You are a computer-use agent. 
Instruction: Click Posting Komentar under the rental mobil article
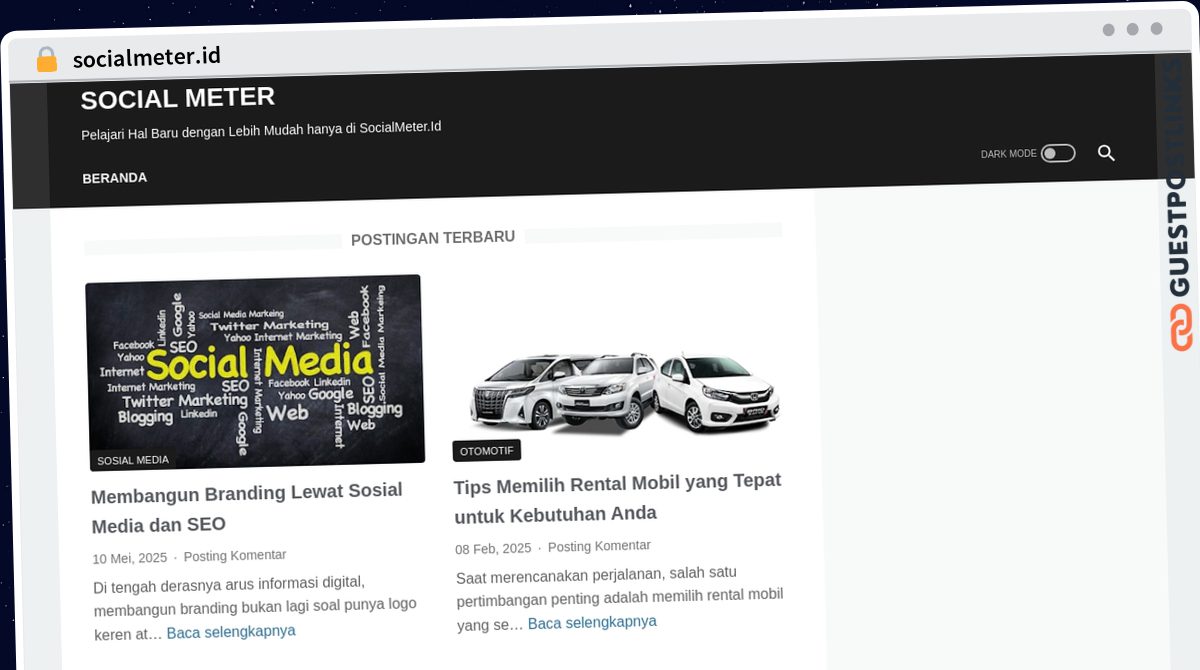click(x=599, y=547)
